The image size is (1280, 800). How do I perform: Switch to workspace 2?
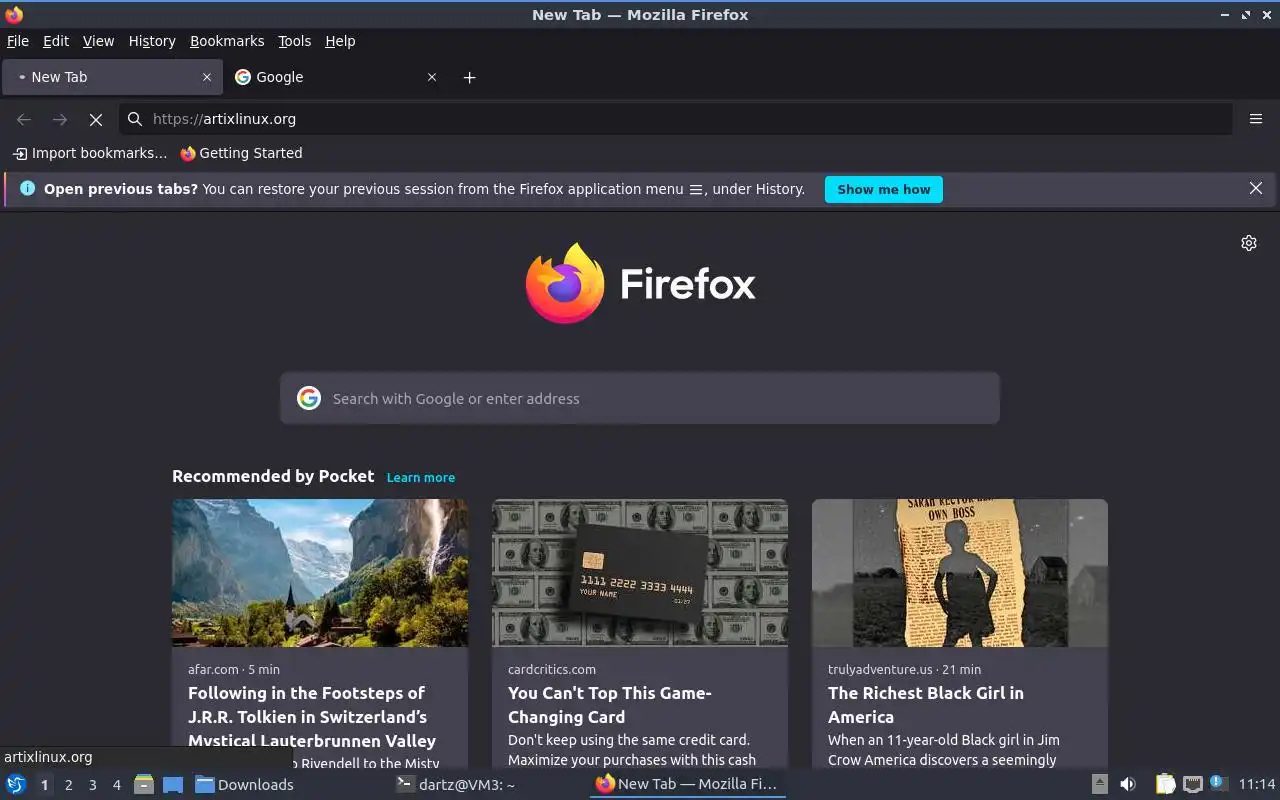(69, 785)
